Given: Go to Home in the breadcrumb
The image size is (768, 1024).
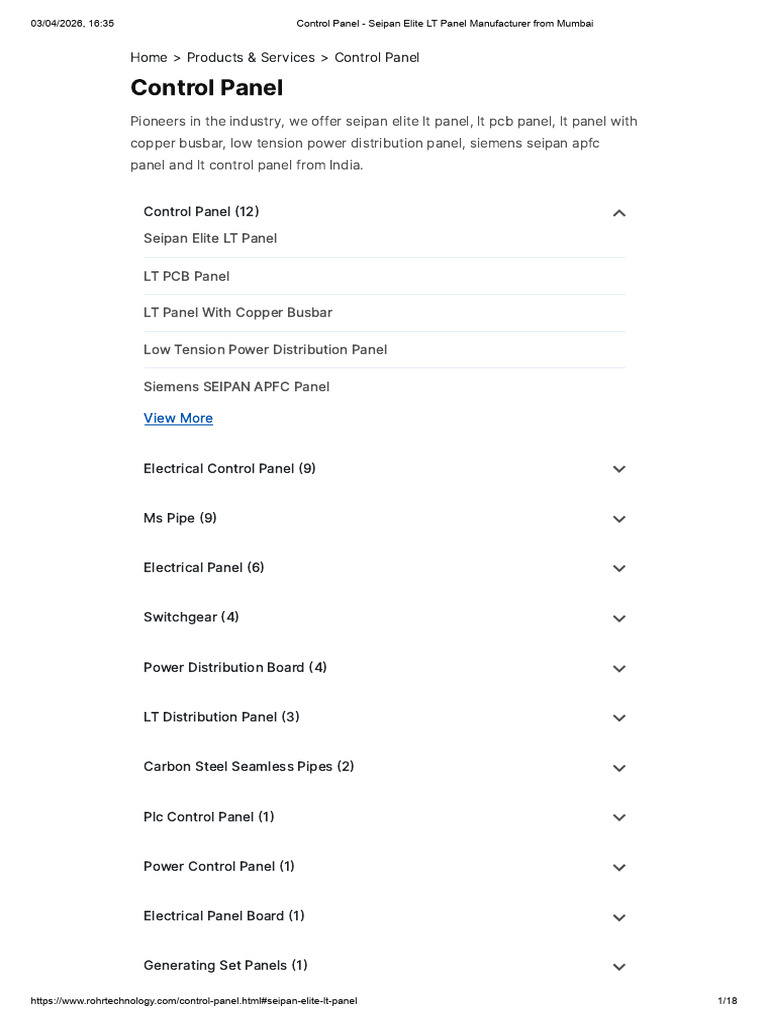Looking at the screenshot, I should pyautogui.click(x=149, y=57).
